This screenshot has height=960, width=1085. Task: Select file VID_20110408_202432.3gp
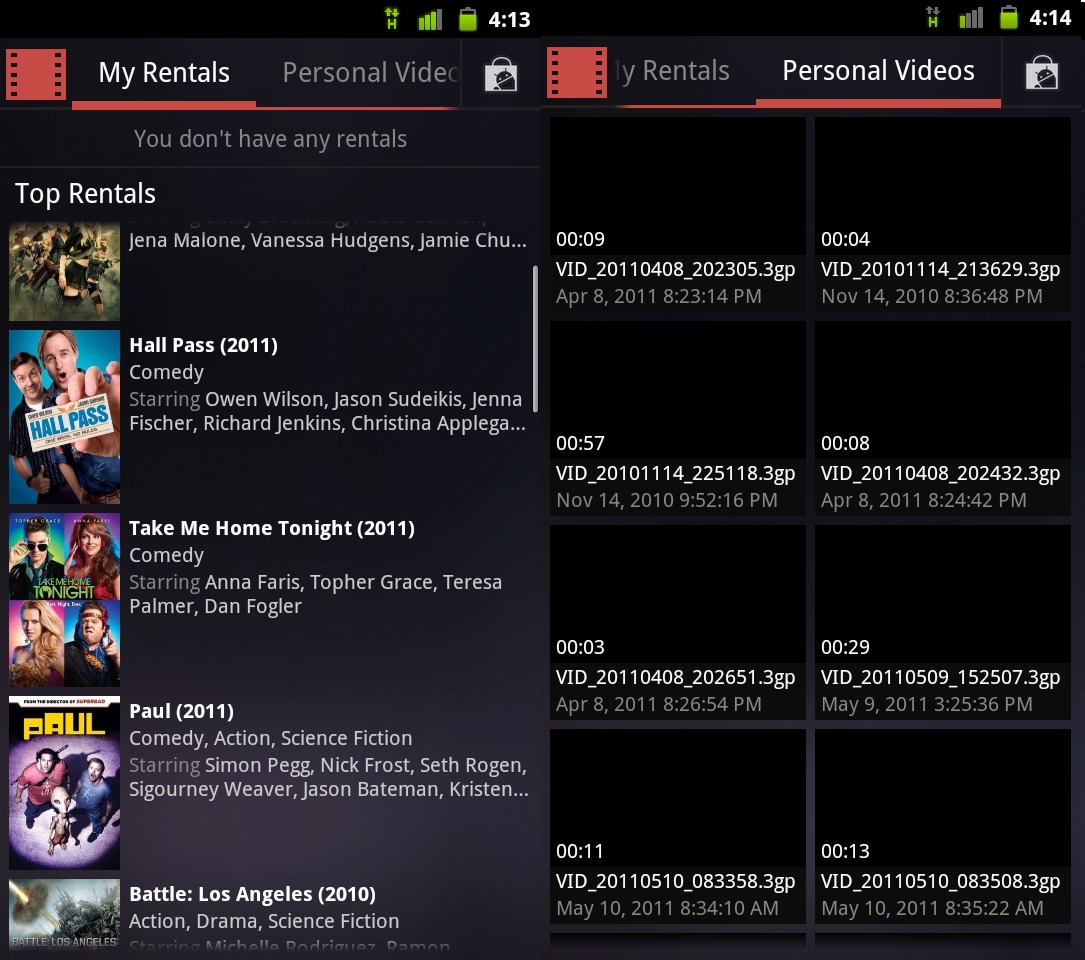(x=940, y=473)
